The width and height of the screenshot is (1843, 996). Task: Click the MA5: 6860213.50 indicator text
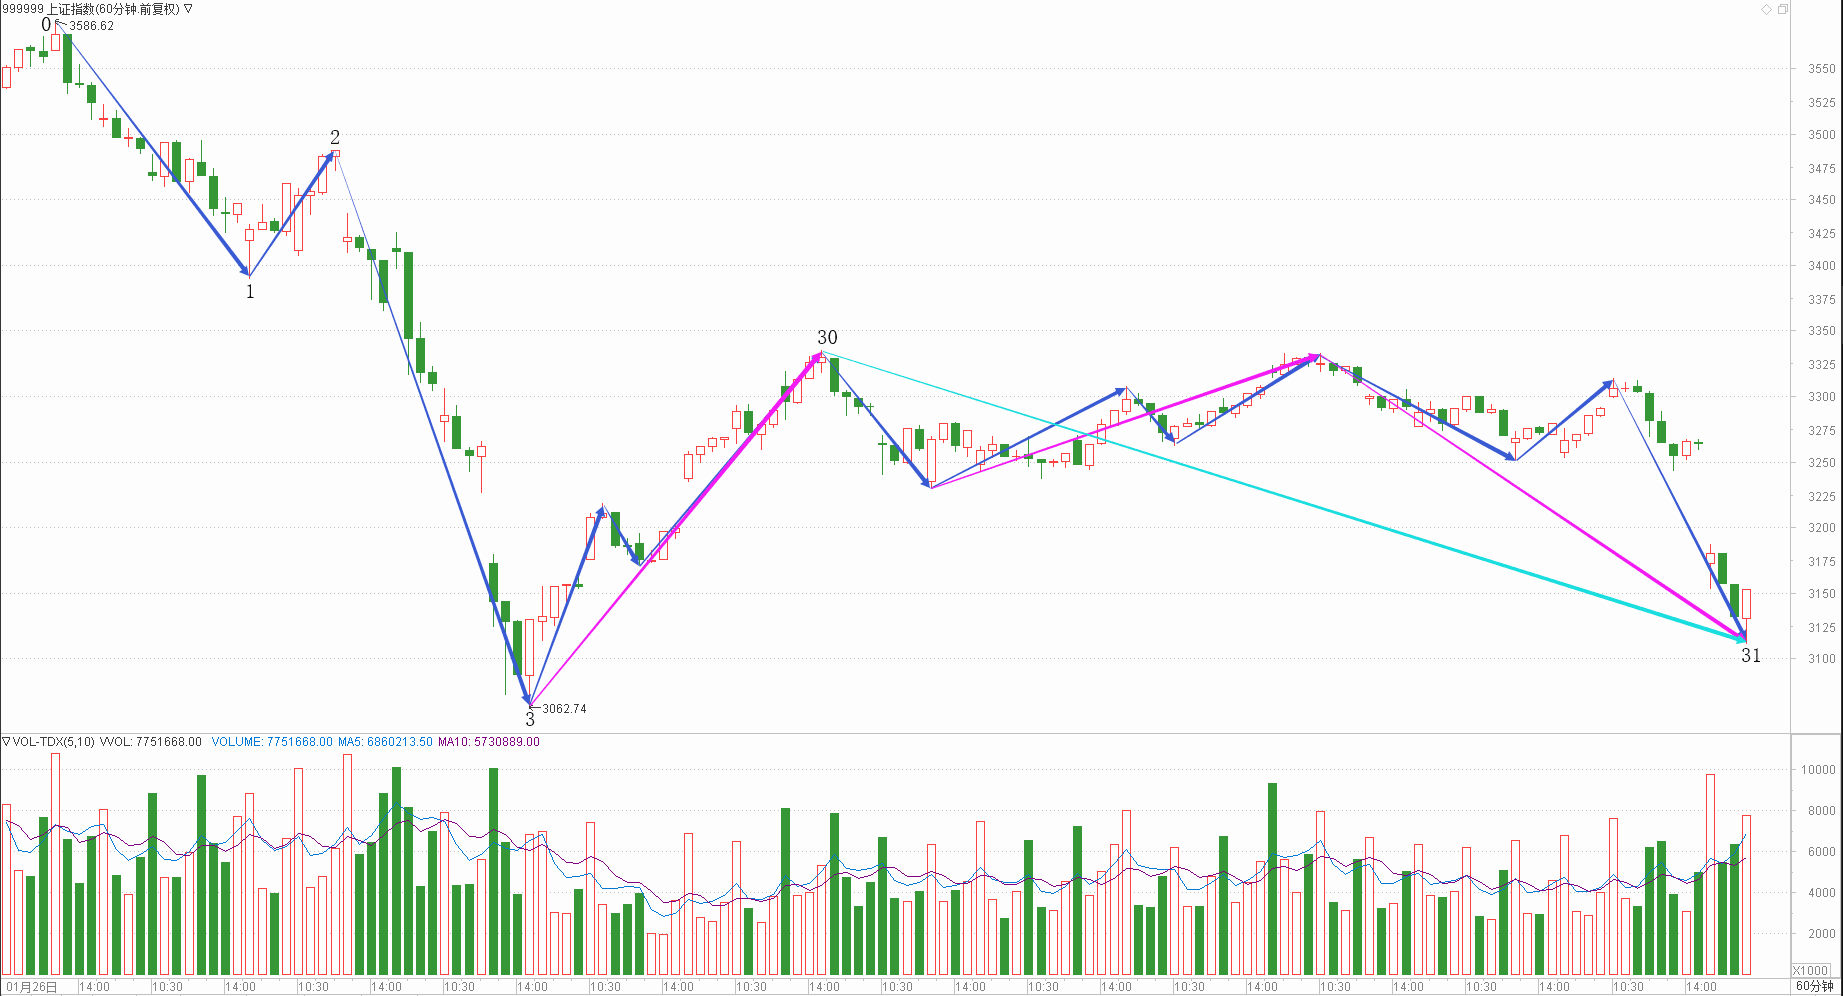[385, 742]
